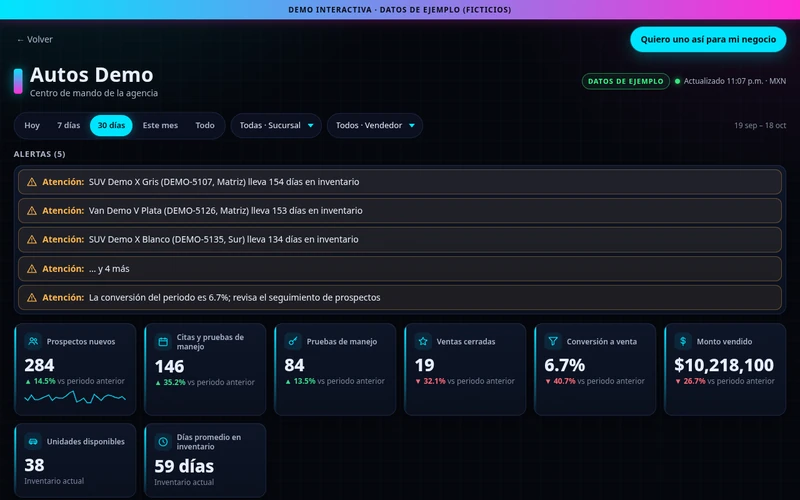
Task: Click the 32.1% decline indicator
Action: [430, 381]
